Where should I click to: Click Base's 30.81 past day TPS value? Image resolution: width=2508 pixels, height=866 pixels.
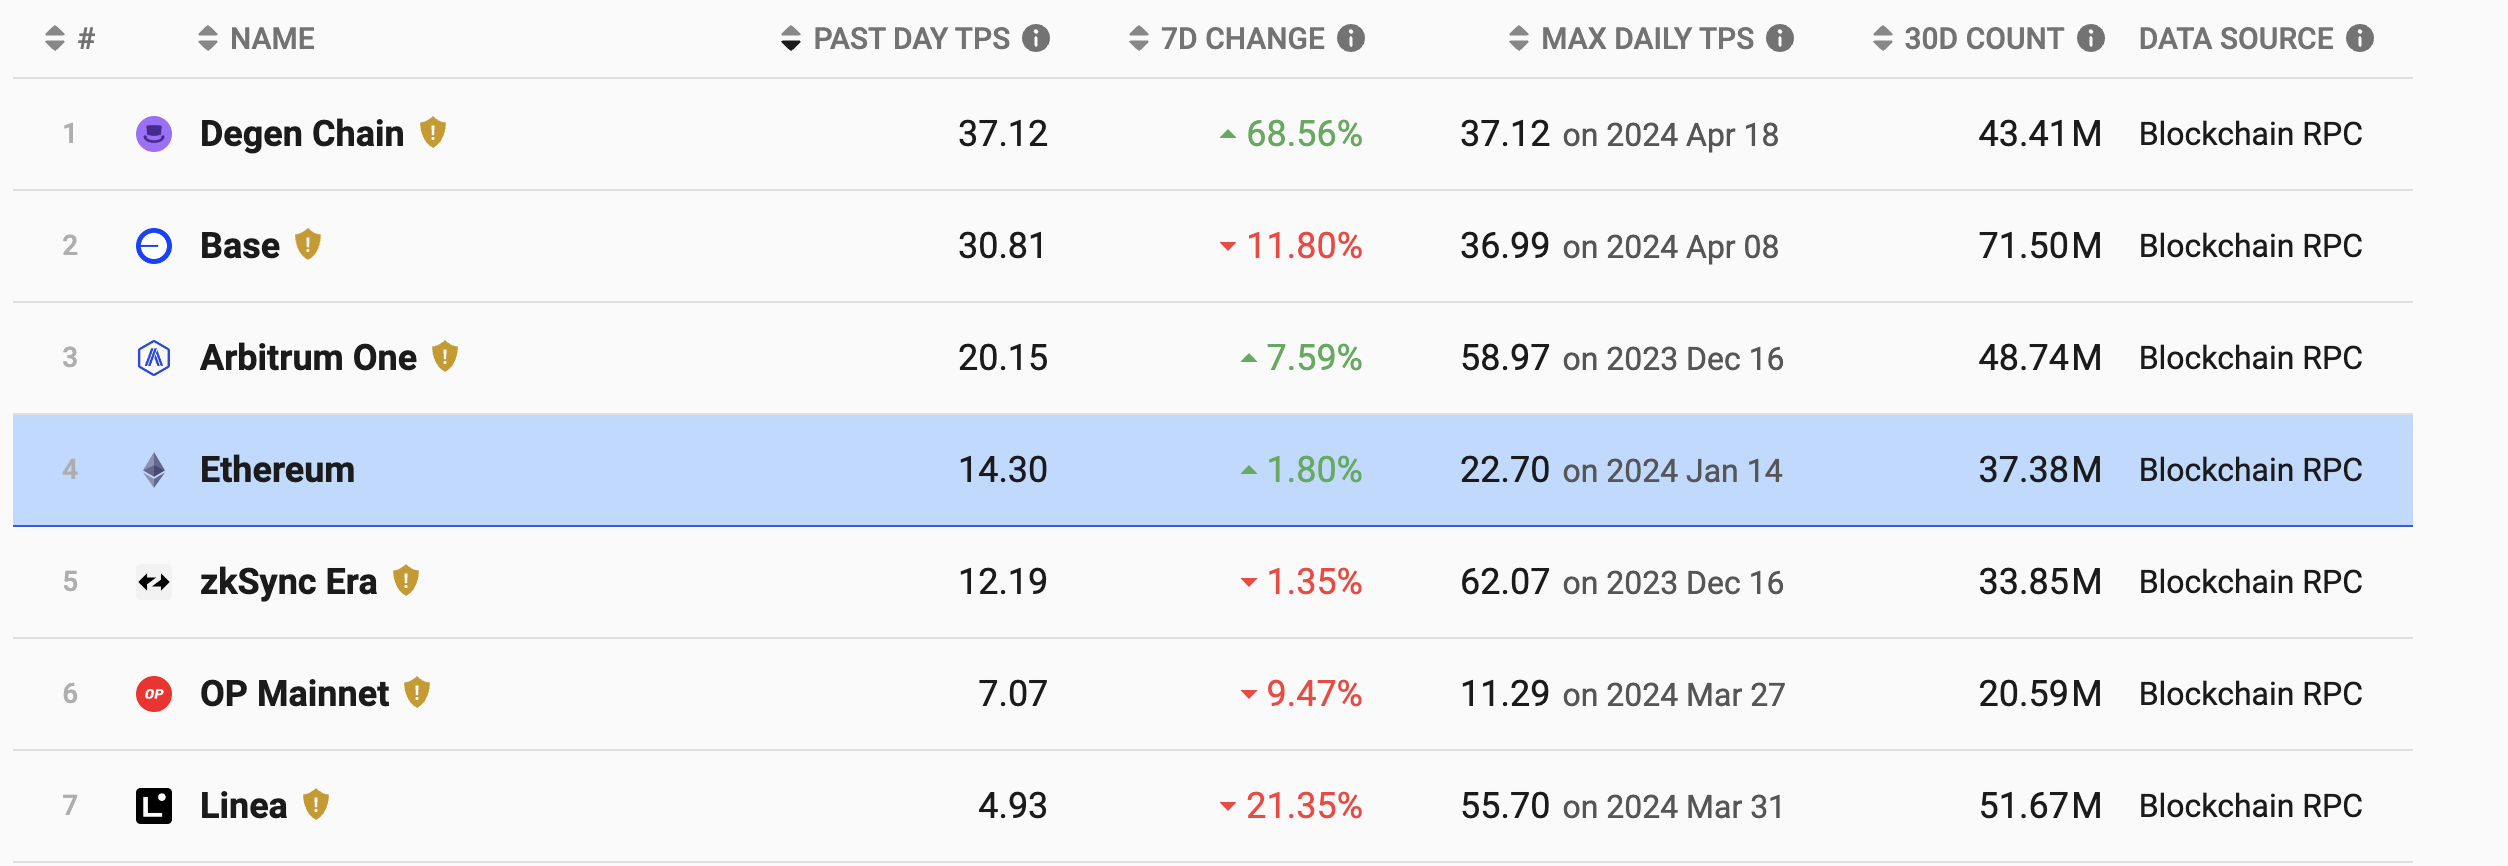click(1003, 246)
